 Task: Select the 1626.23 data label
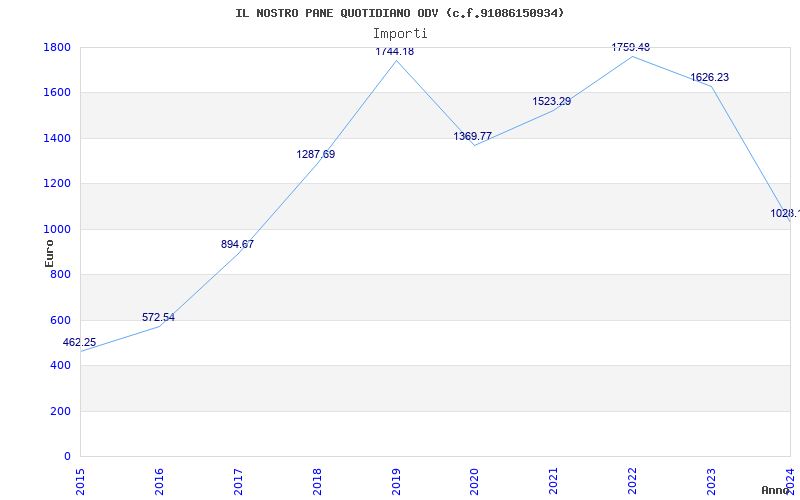tap(710, 78)
